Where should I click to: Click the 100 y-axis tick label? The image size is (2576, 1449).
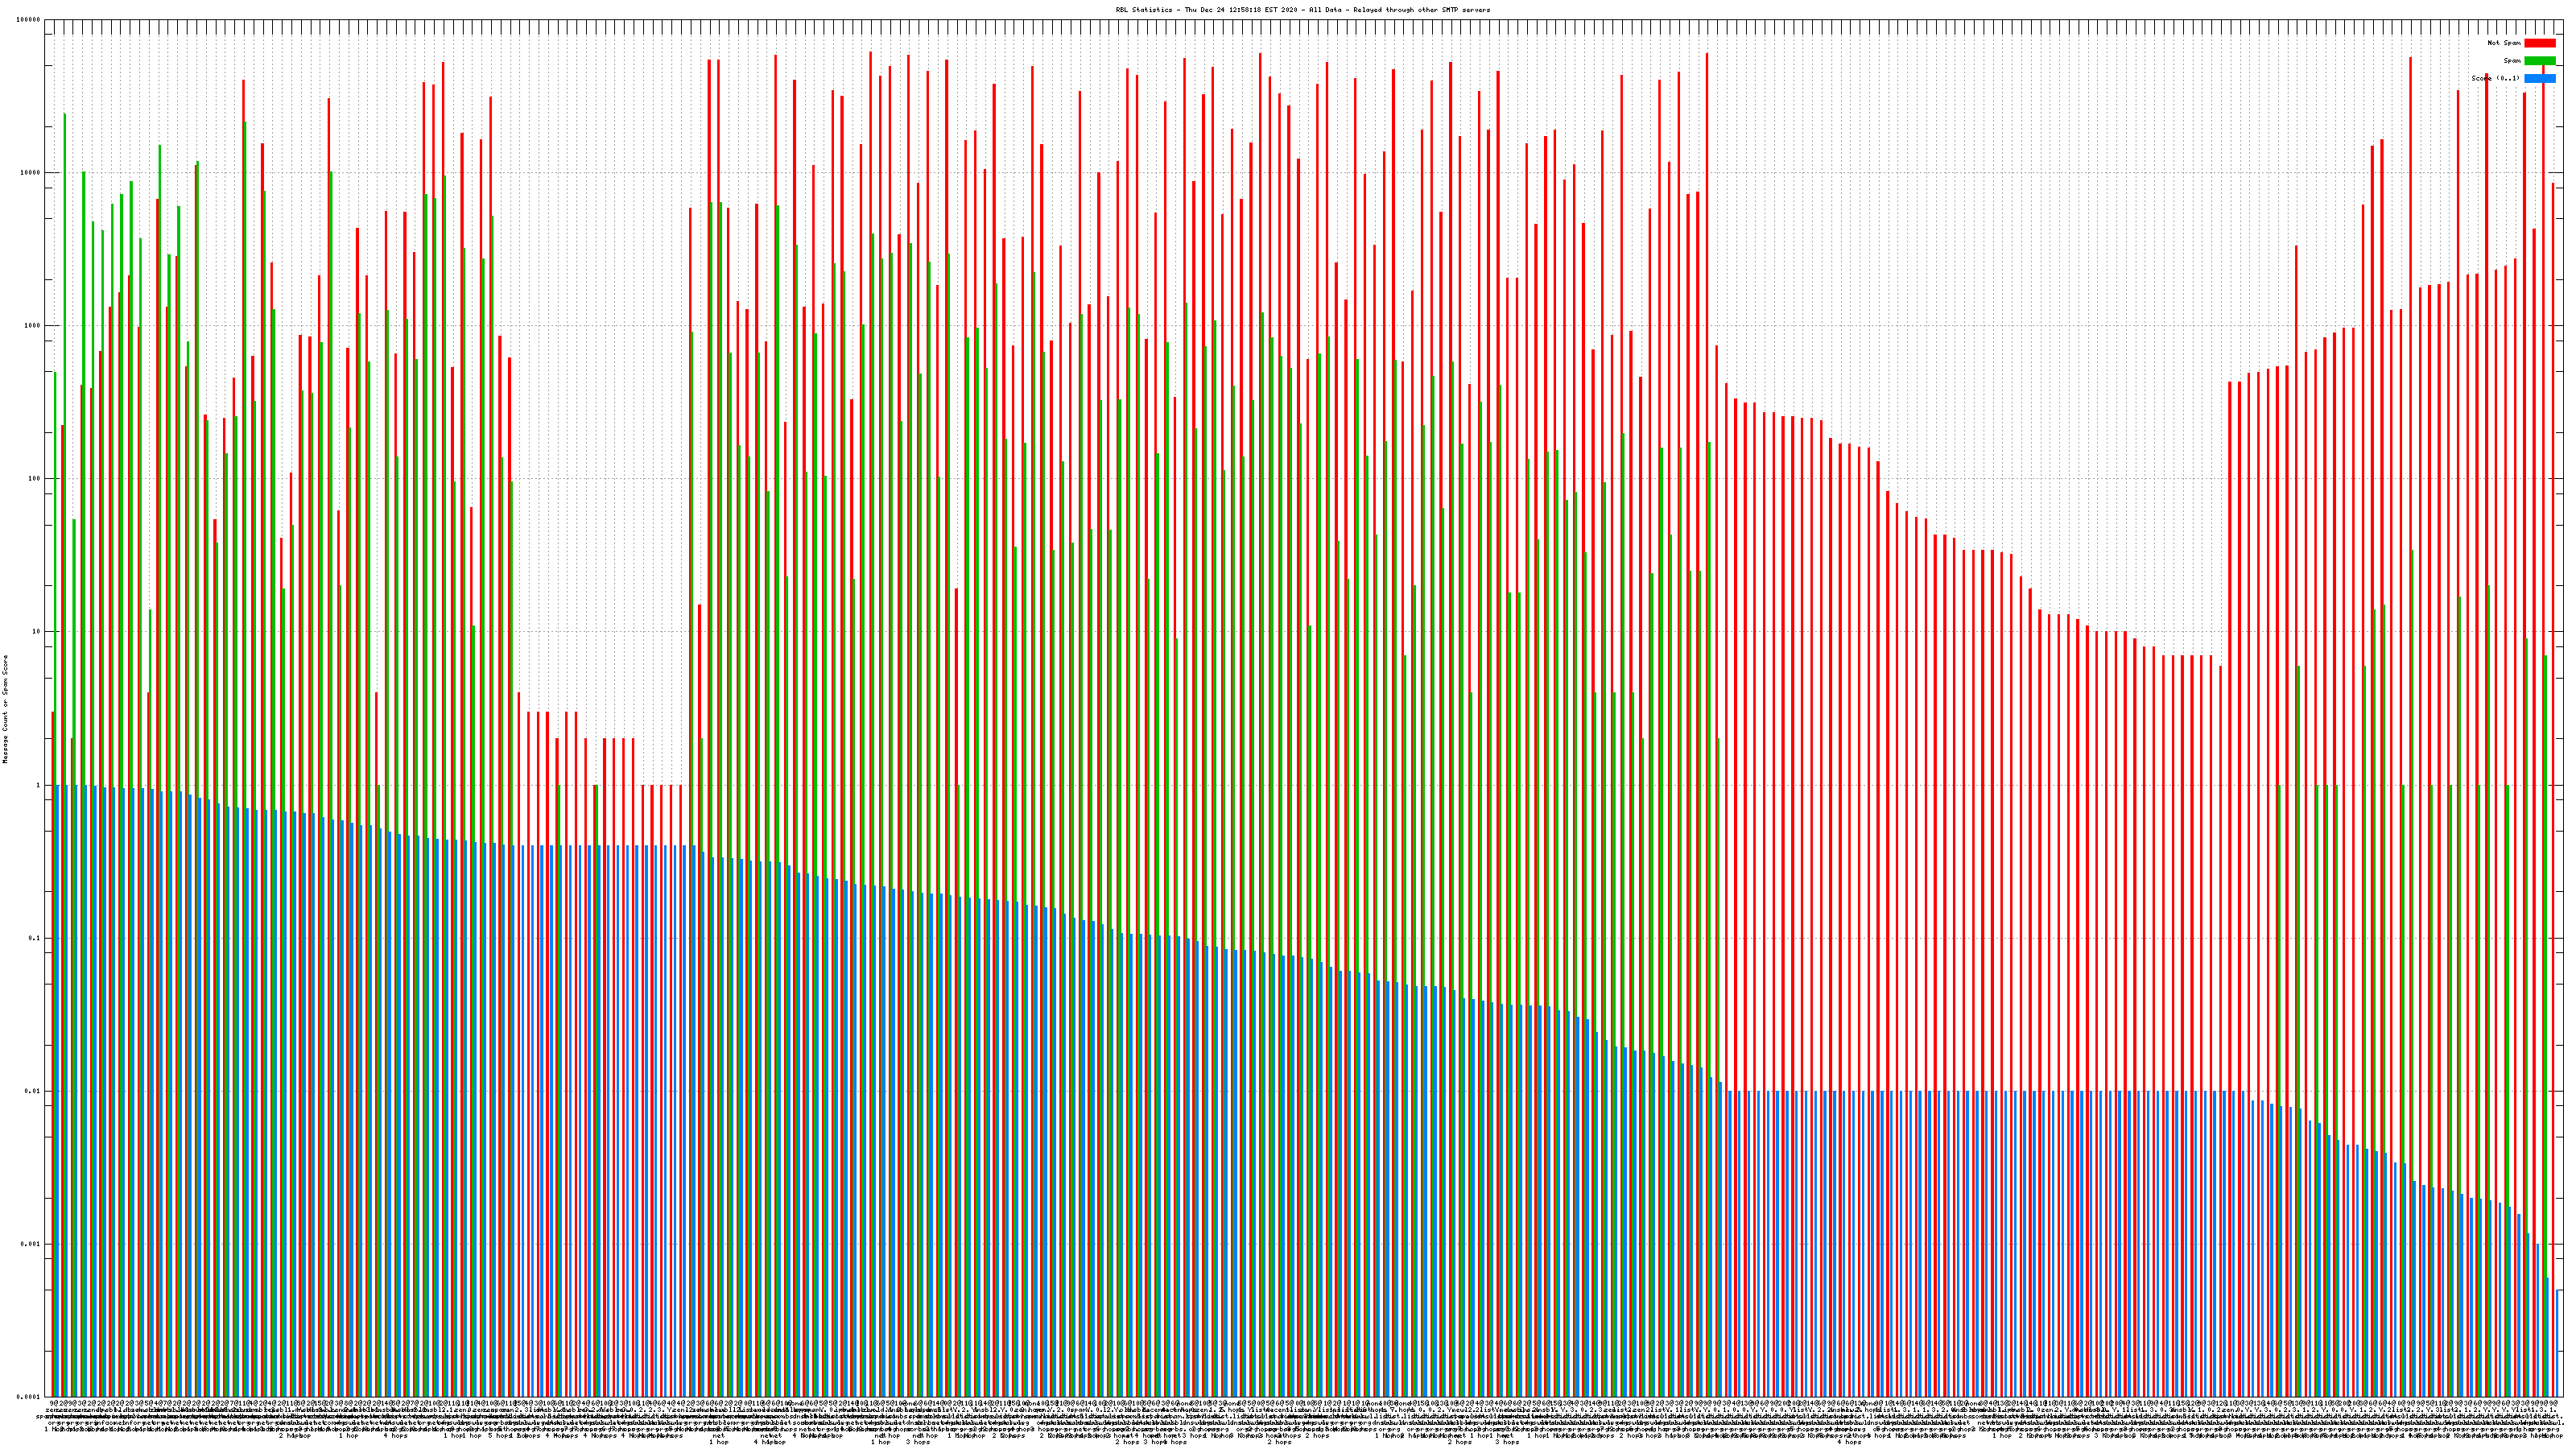pyautogui.click(x=35, y=479)
